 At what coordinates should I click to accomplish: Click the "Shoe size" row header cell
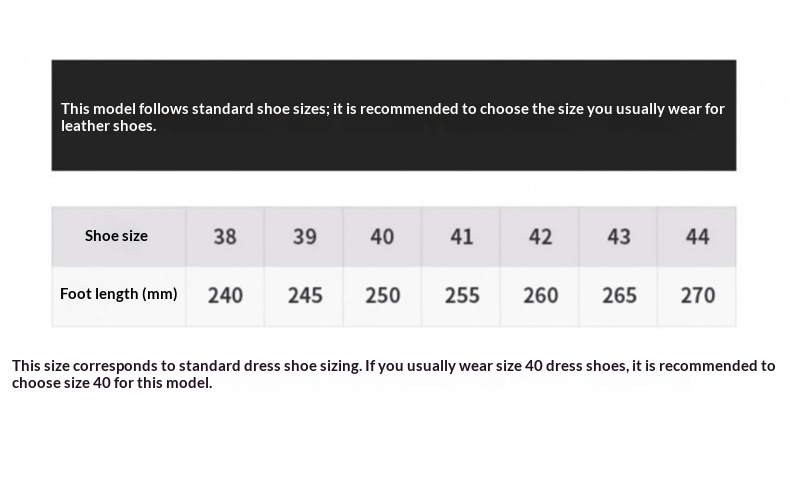pos(117,236)
